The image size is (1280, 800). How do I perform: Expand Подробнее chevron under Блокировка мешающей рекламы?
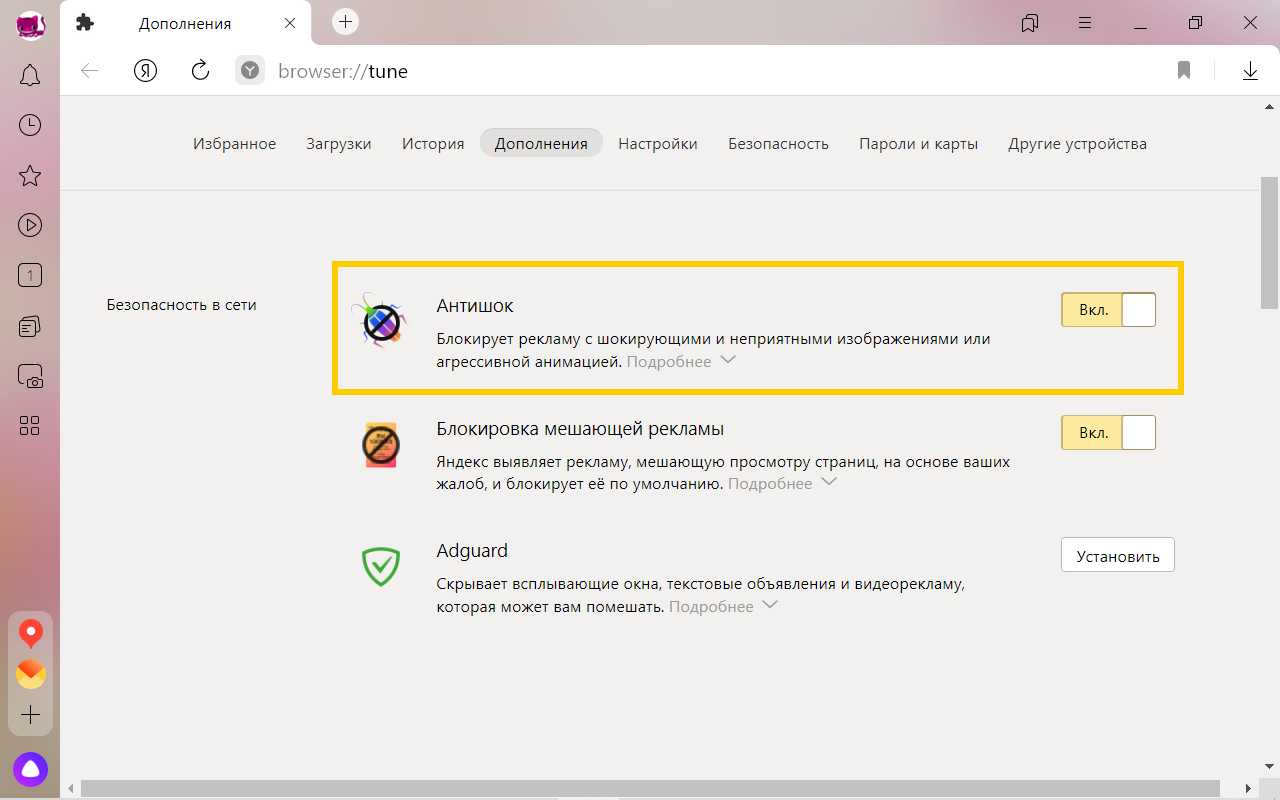(829, 482)
